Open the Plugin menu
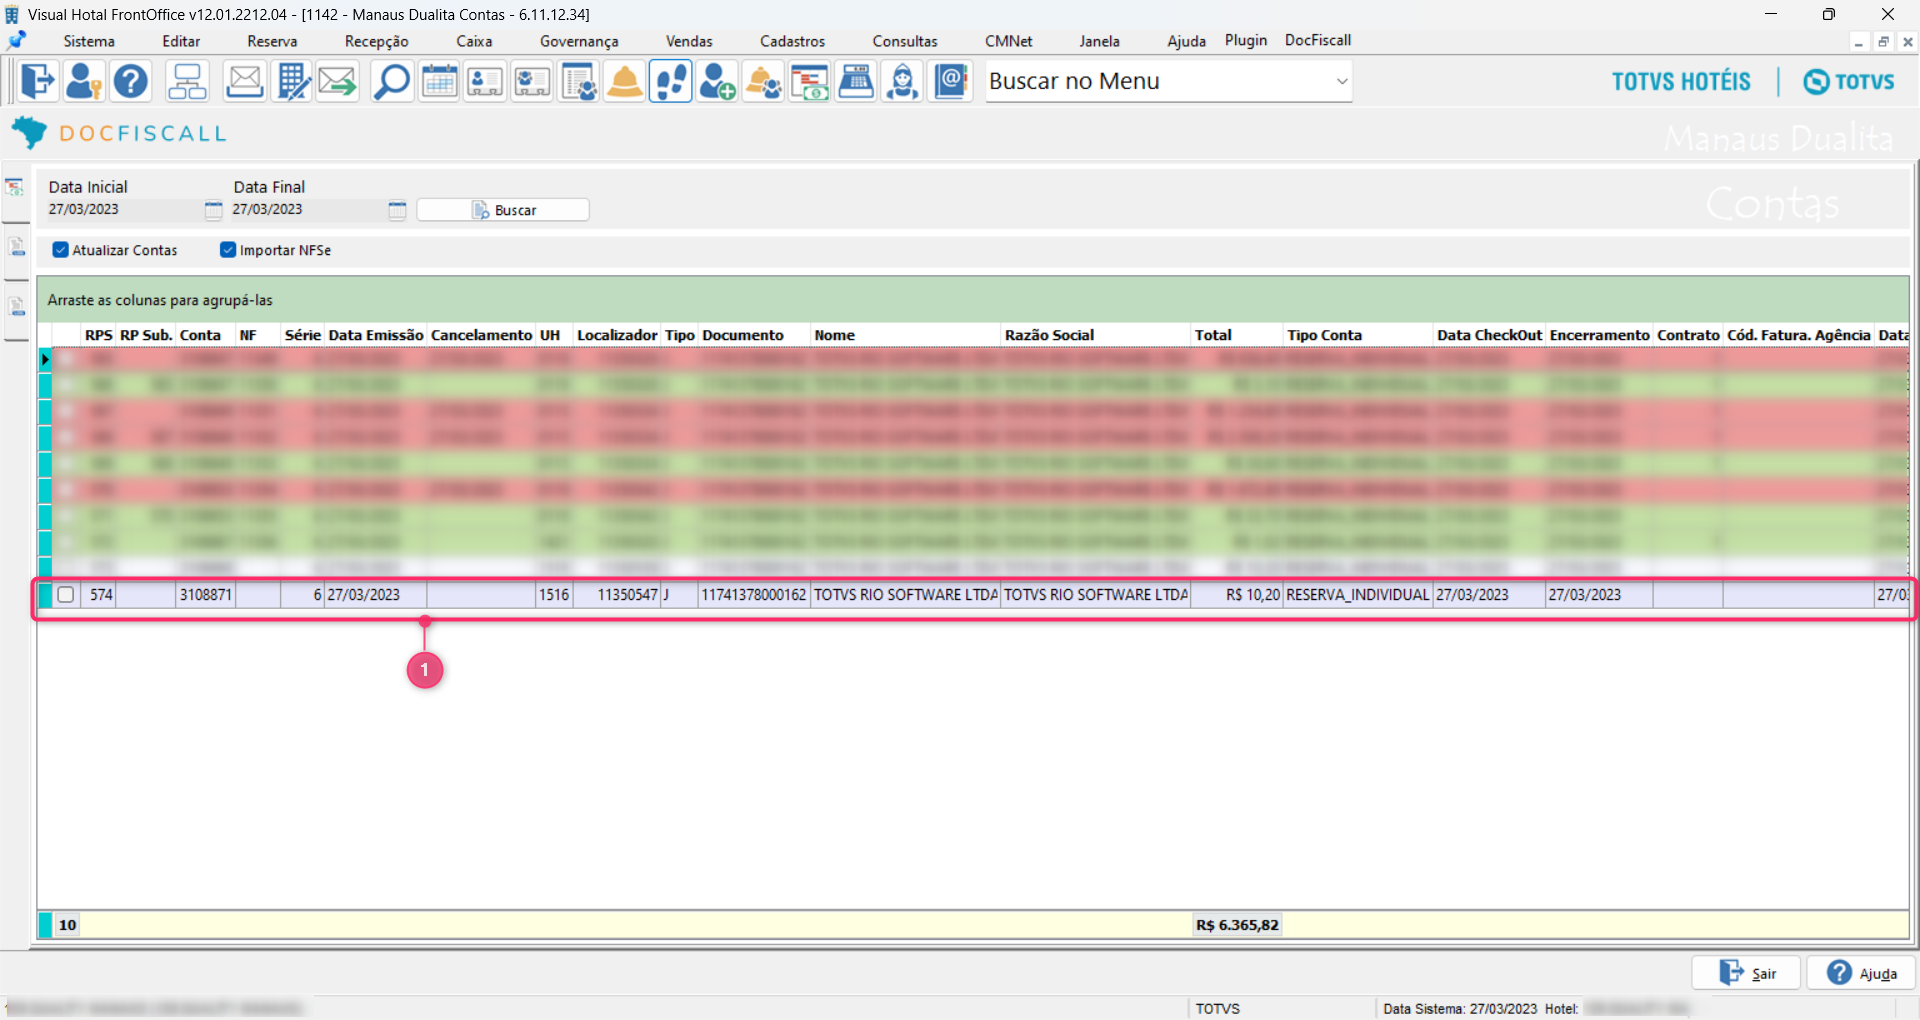Image resolution: width=1920 pixels, height=1020 pixels. pos(1246,40)
